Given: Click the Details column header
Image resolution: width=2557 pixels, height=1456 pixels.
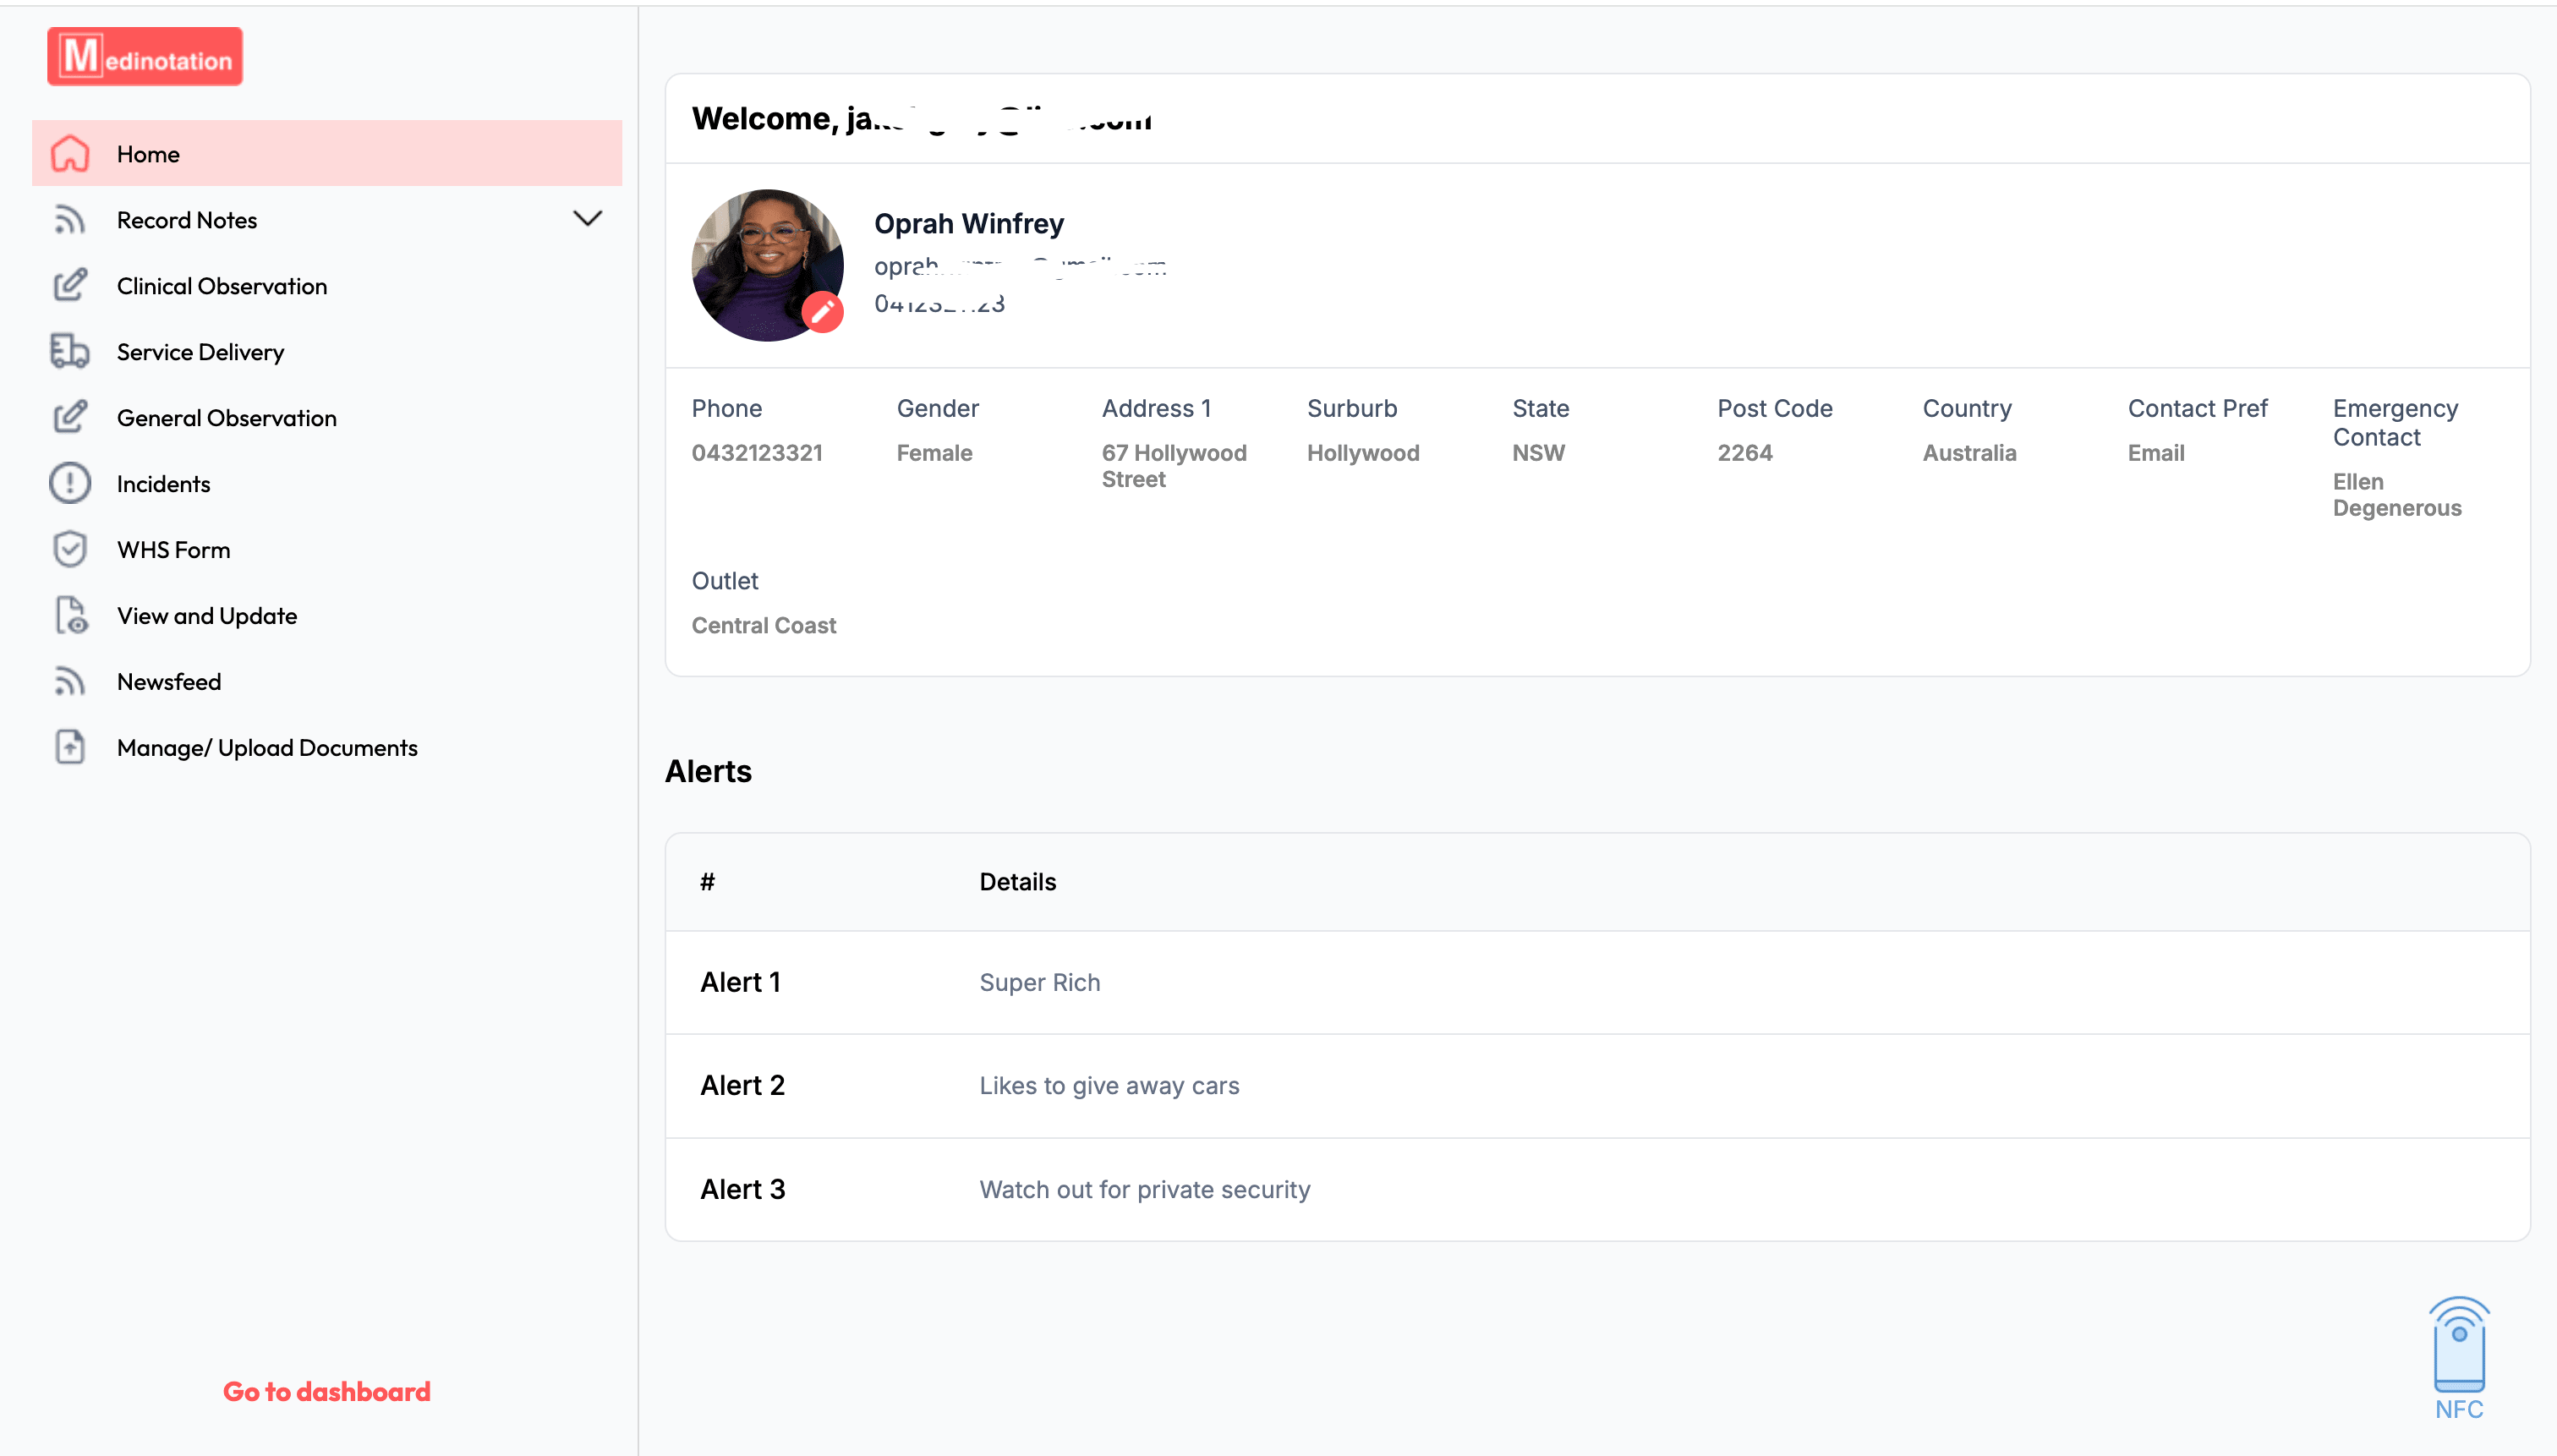Looking at the screenshot, I should click(x=1017, y=881).
